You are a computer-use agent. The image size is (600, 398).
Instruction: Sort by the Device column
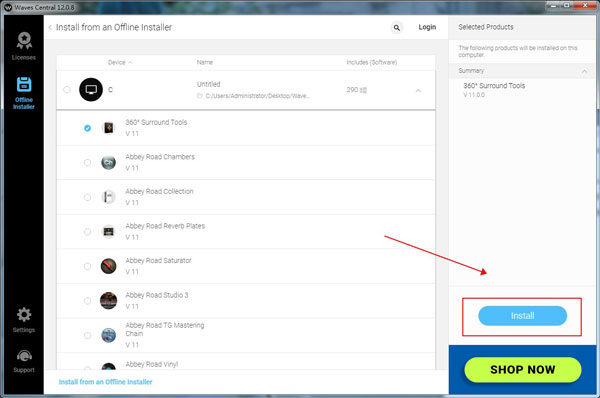(x=120, y=62)
